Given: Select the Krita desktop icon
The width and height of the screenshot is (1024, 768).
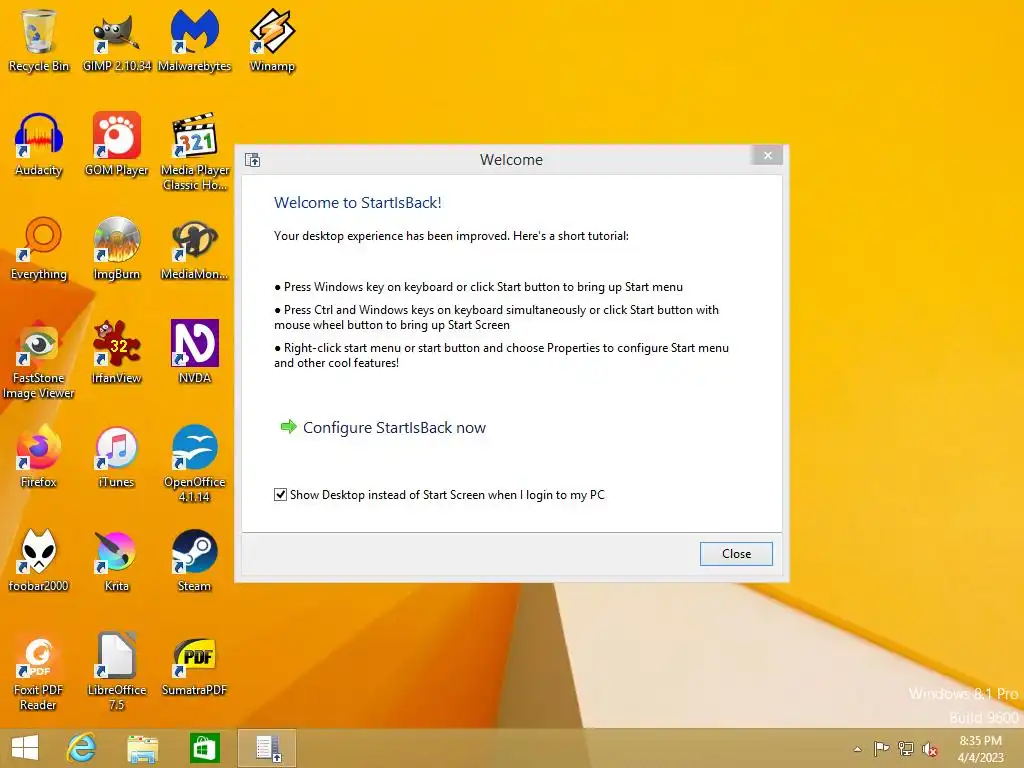Looking at the screenshot, I should [x=116, y=560].
